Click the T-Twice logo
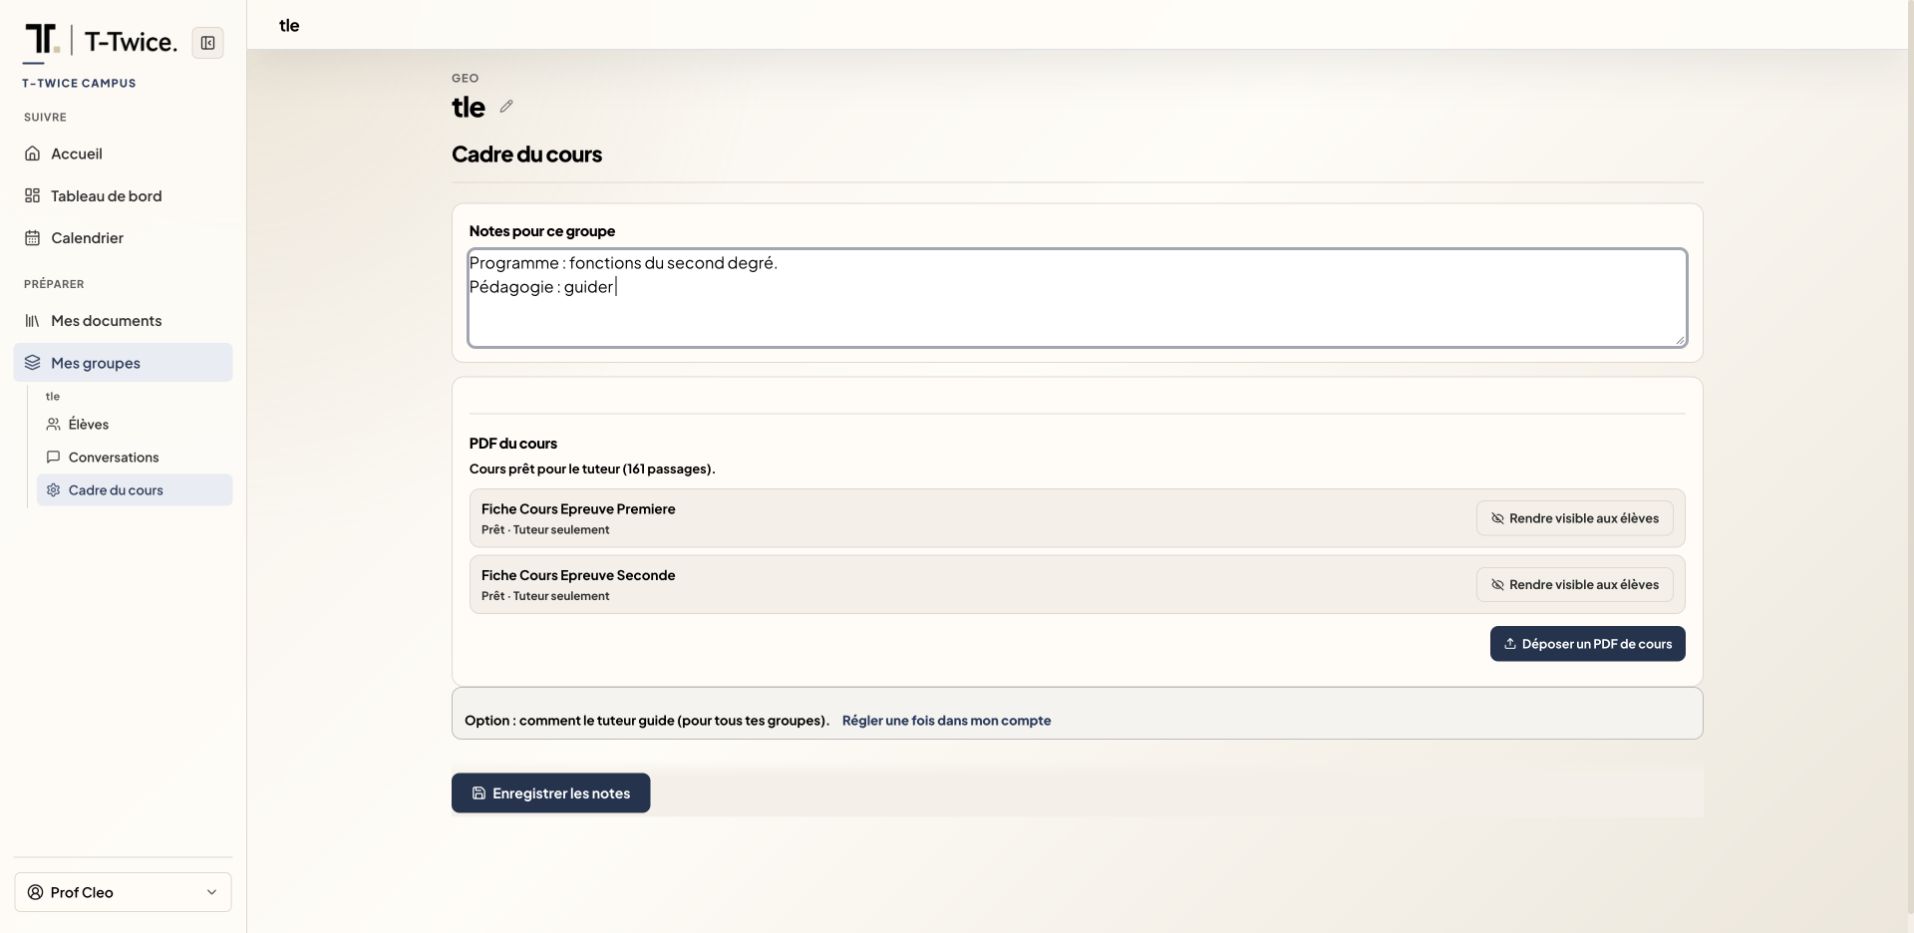 pyautogui.click(x=100, y=41)
